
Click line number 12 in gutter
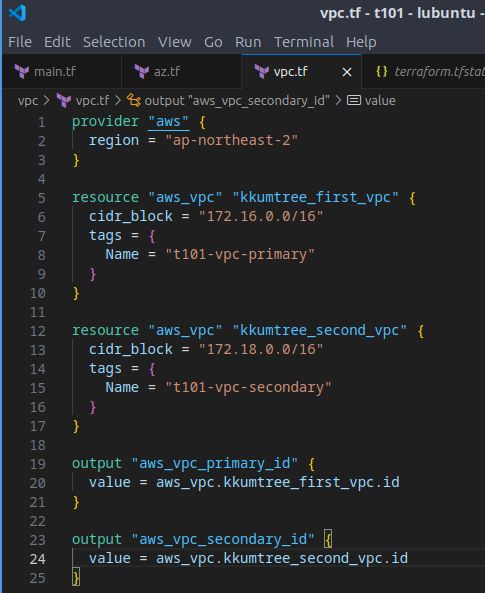(x=37, y=331)
